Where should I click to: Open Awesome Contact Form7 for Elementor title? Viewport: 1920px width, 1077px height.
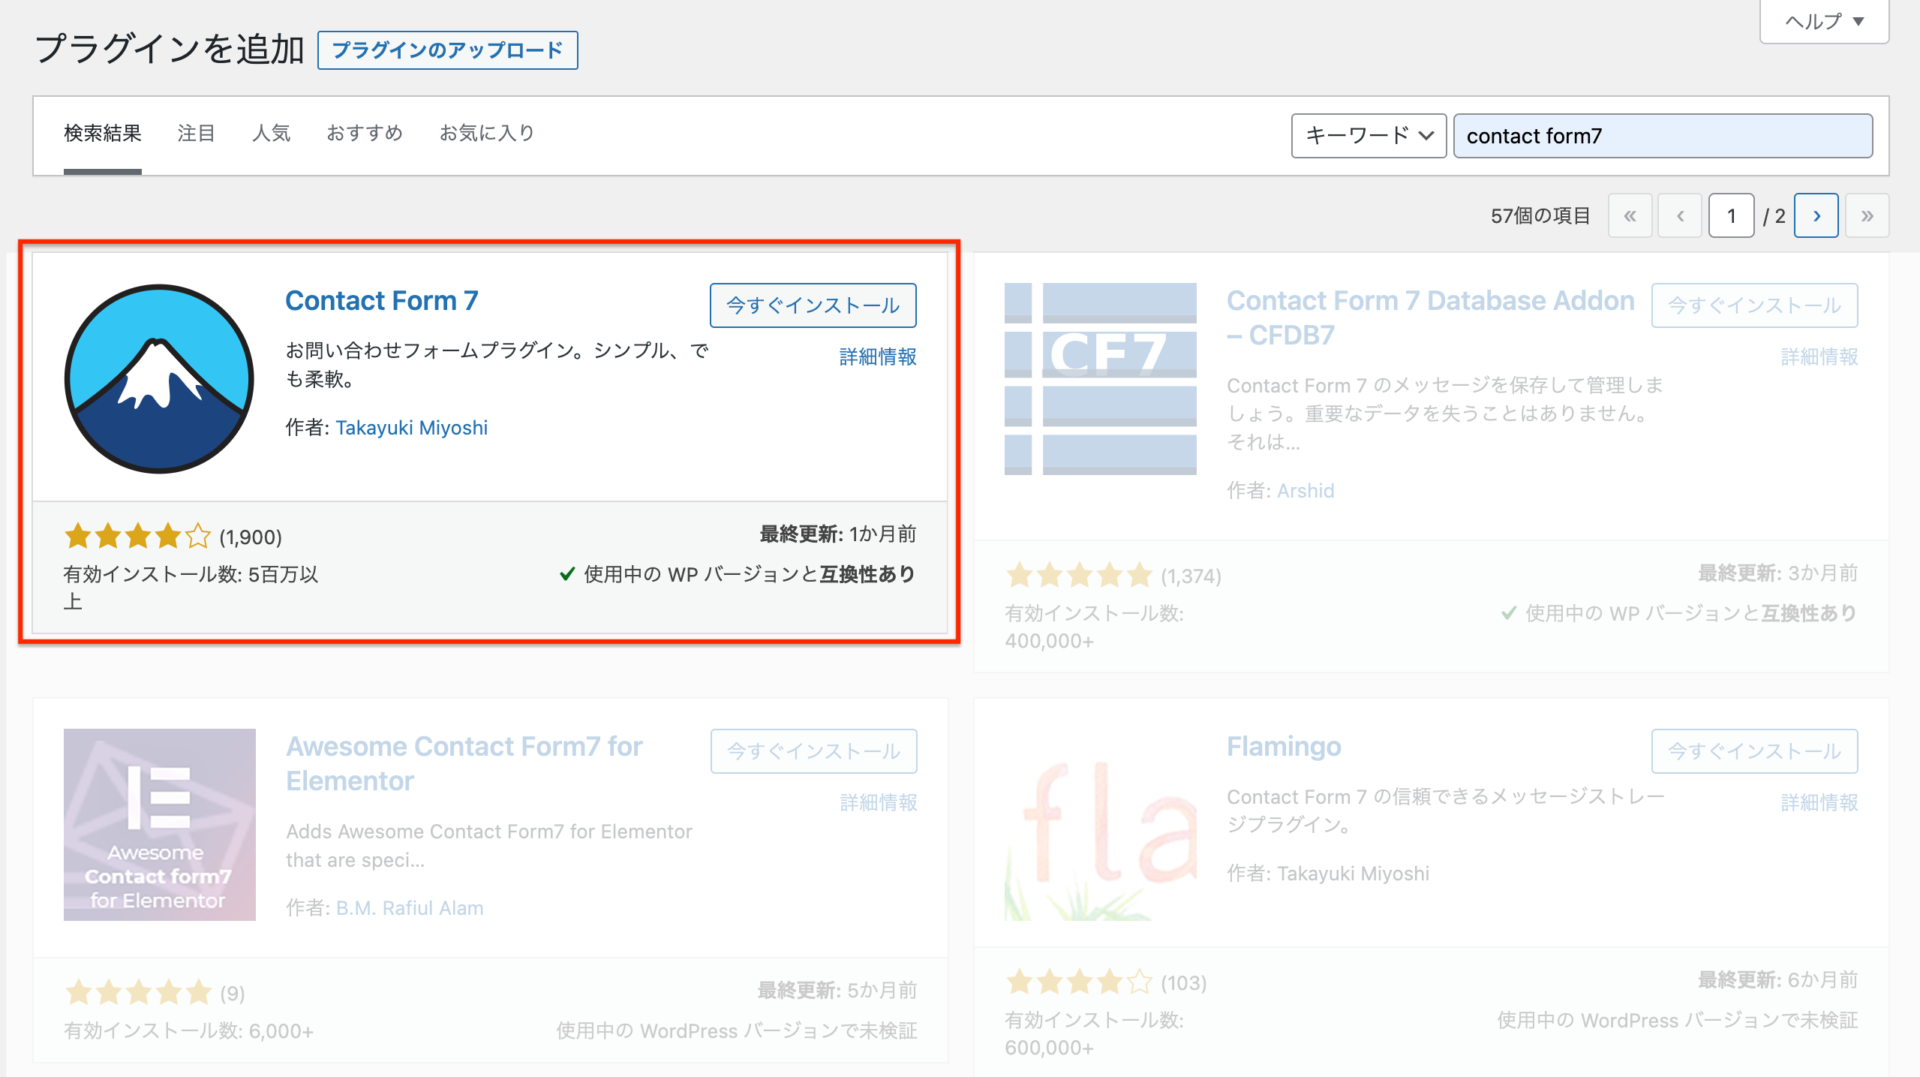coord(464,763)
